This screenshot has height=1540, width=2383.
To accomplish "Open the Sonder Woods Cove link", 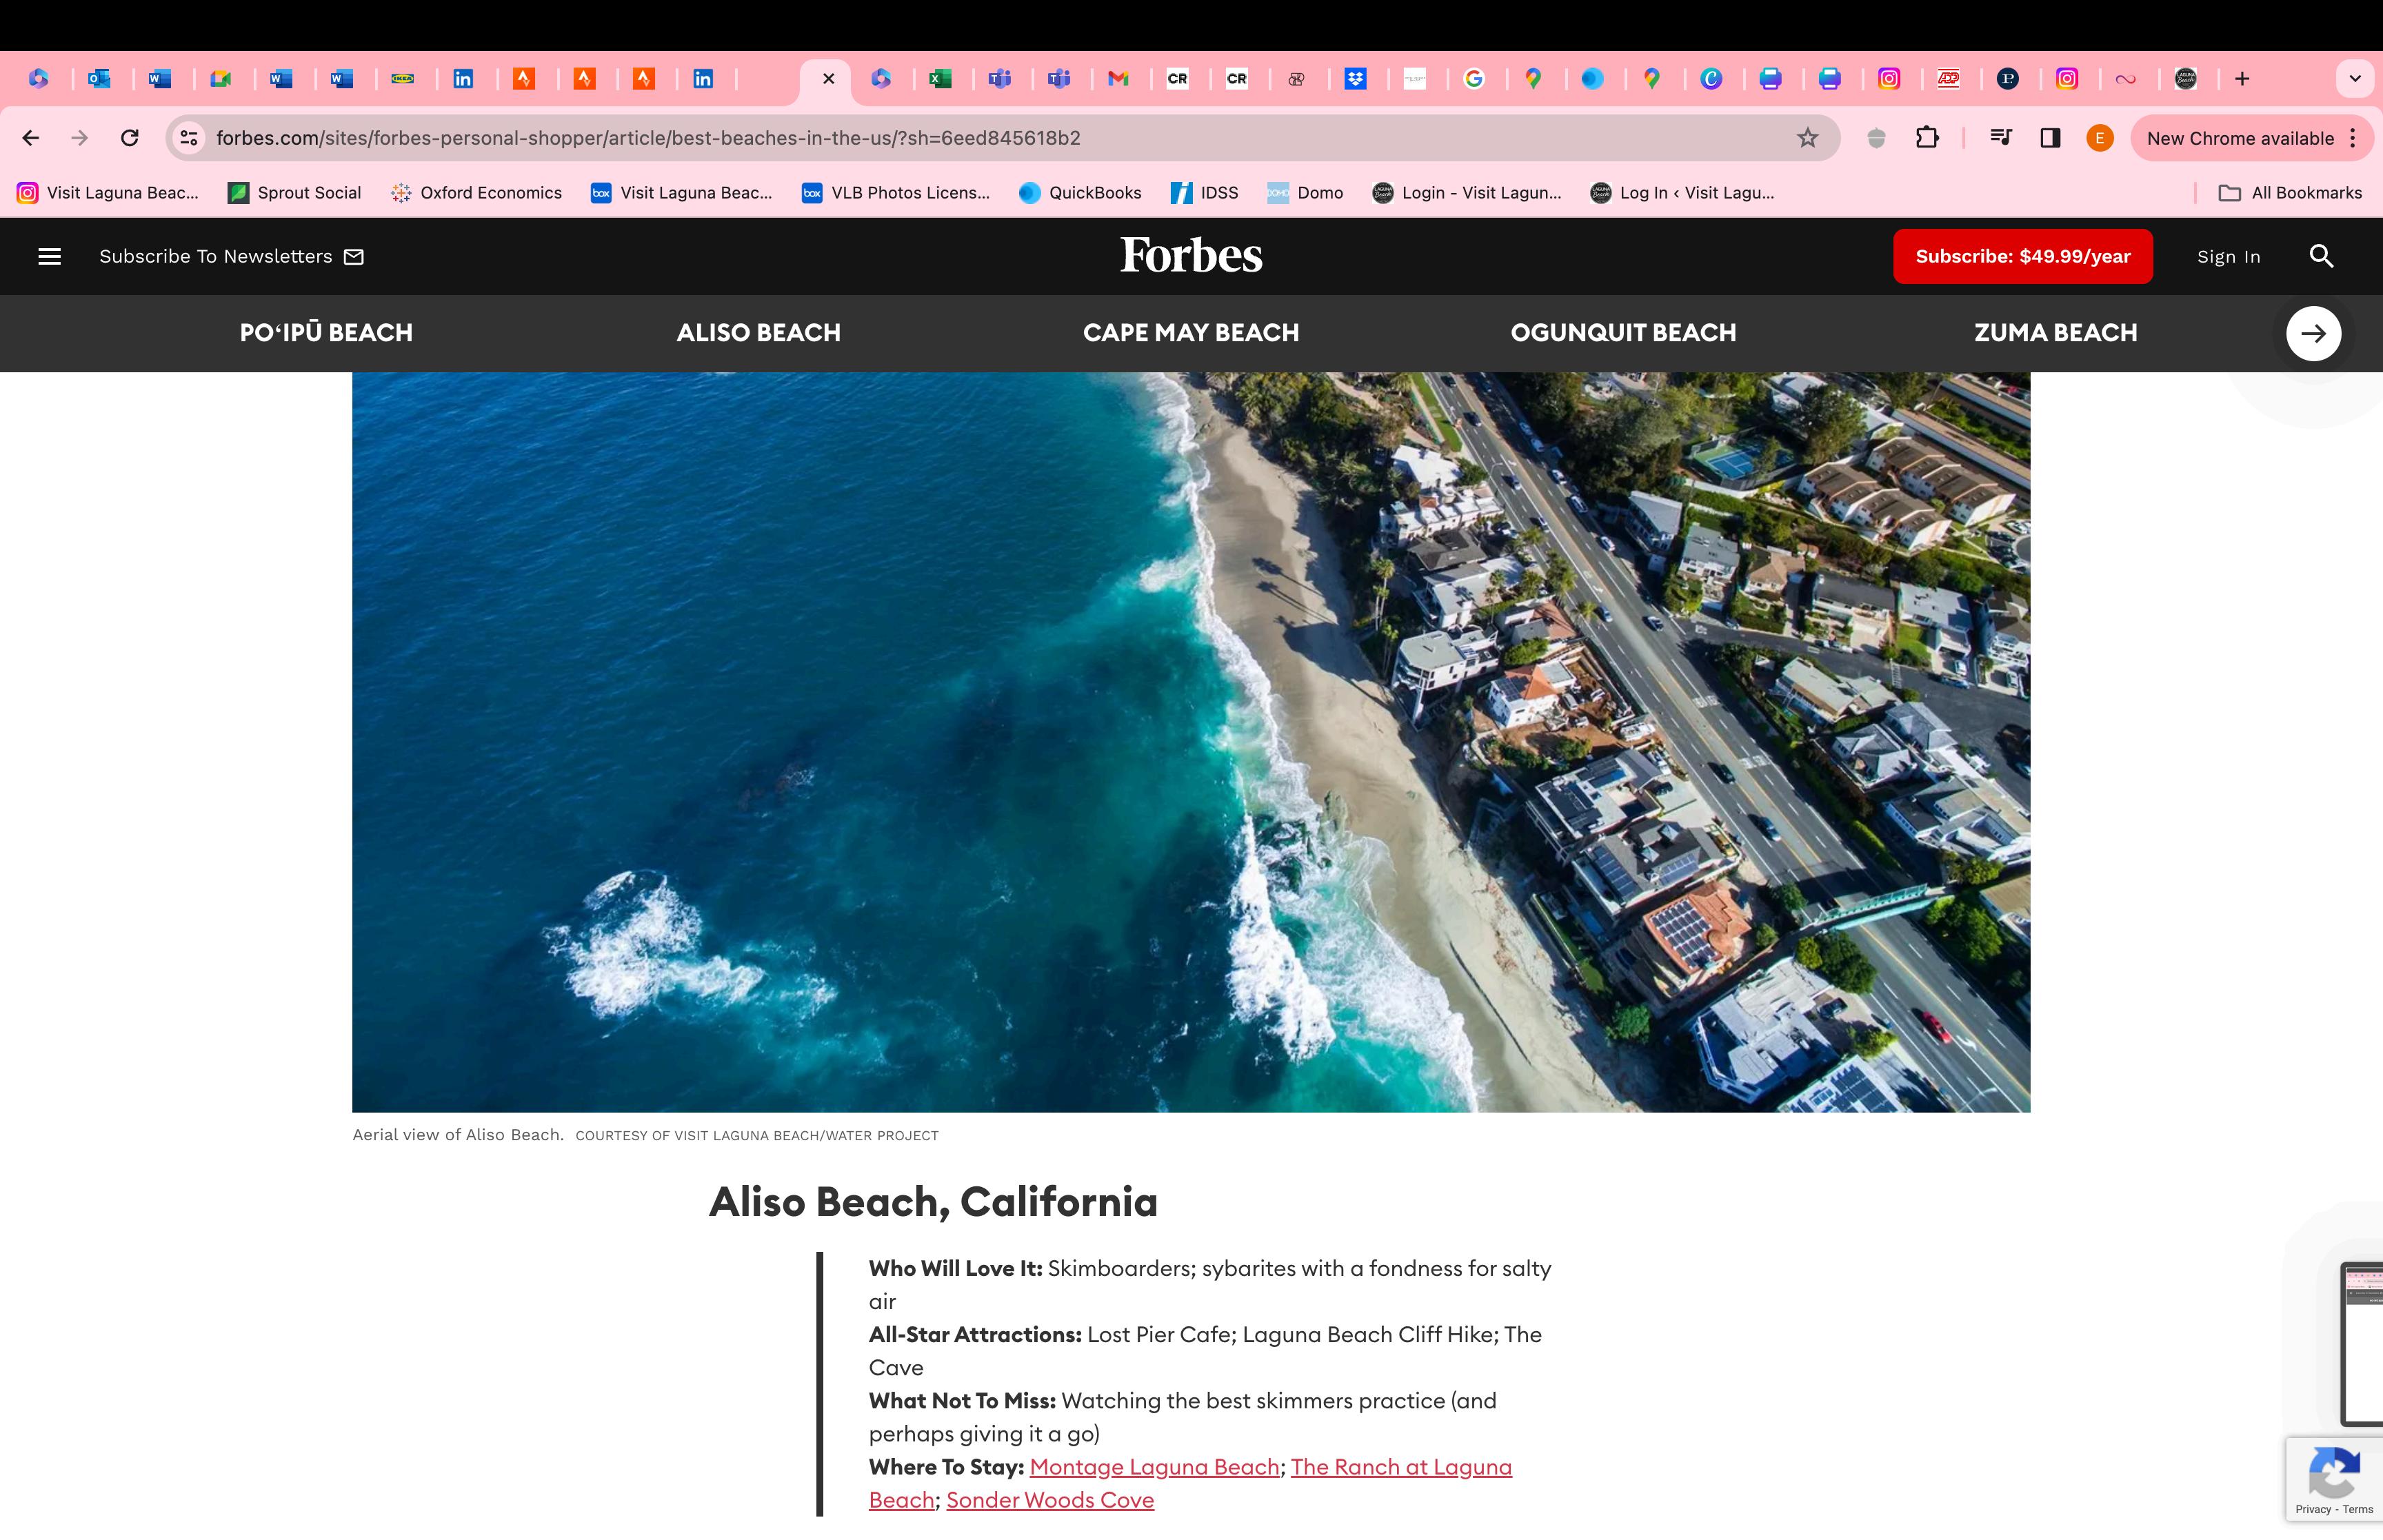I will (1050, 1500).
